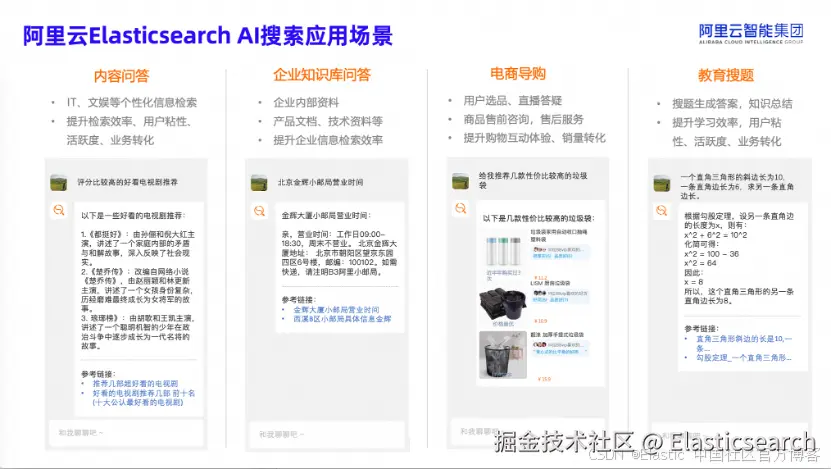Focus the 和我聊聊吧 input in 内容问答 panel

click(126, 433)
